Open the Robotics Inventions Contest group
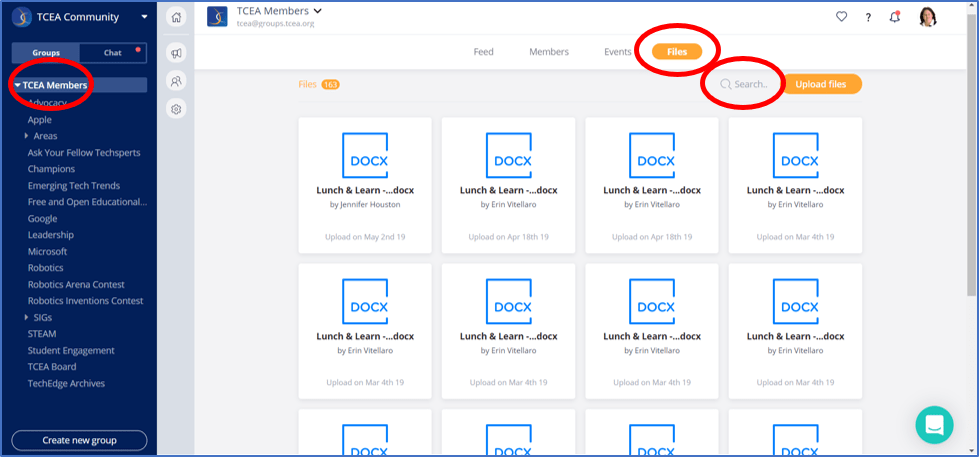The image size is (979, 457). pos(86,300)
